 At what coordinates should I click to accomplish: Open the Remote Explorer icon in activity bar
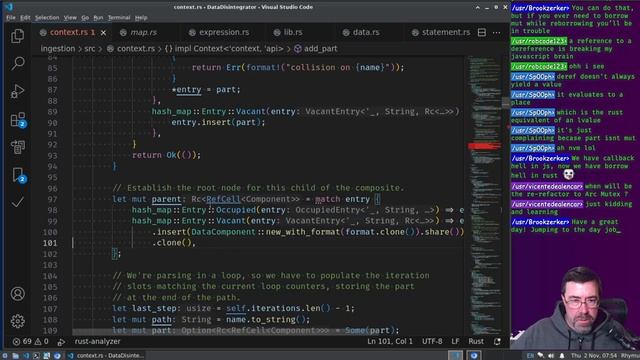[18, 147]
